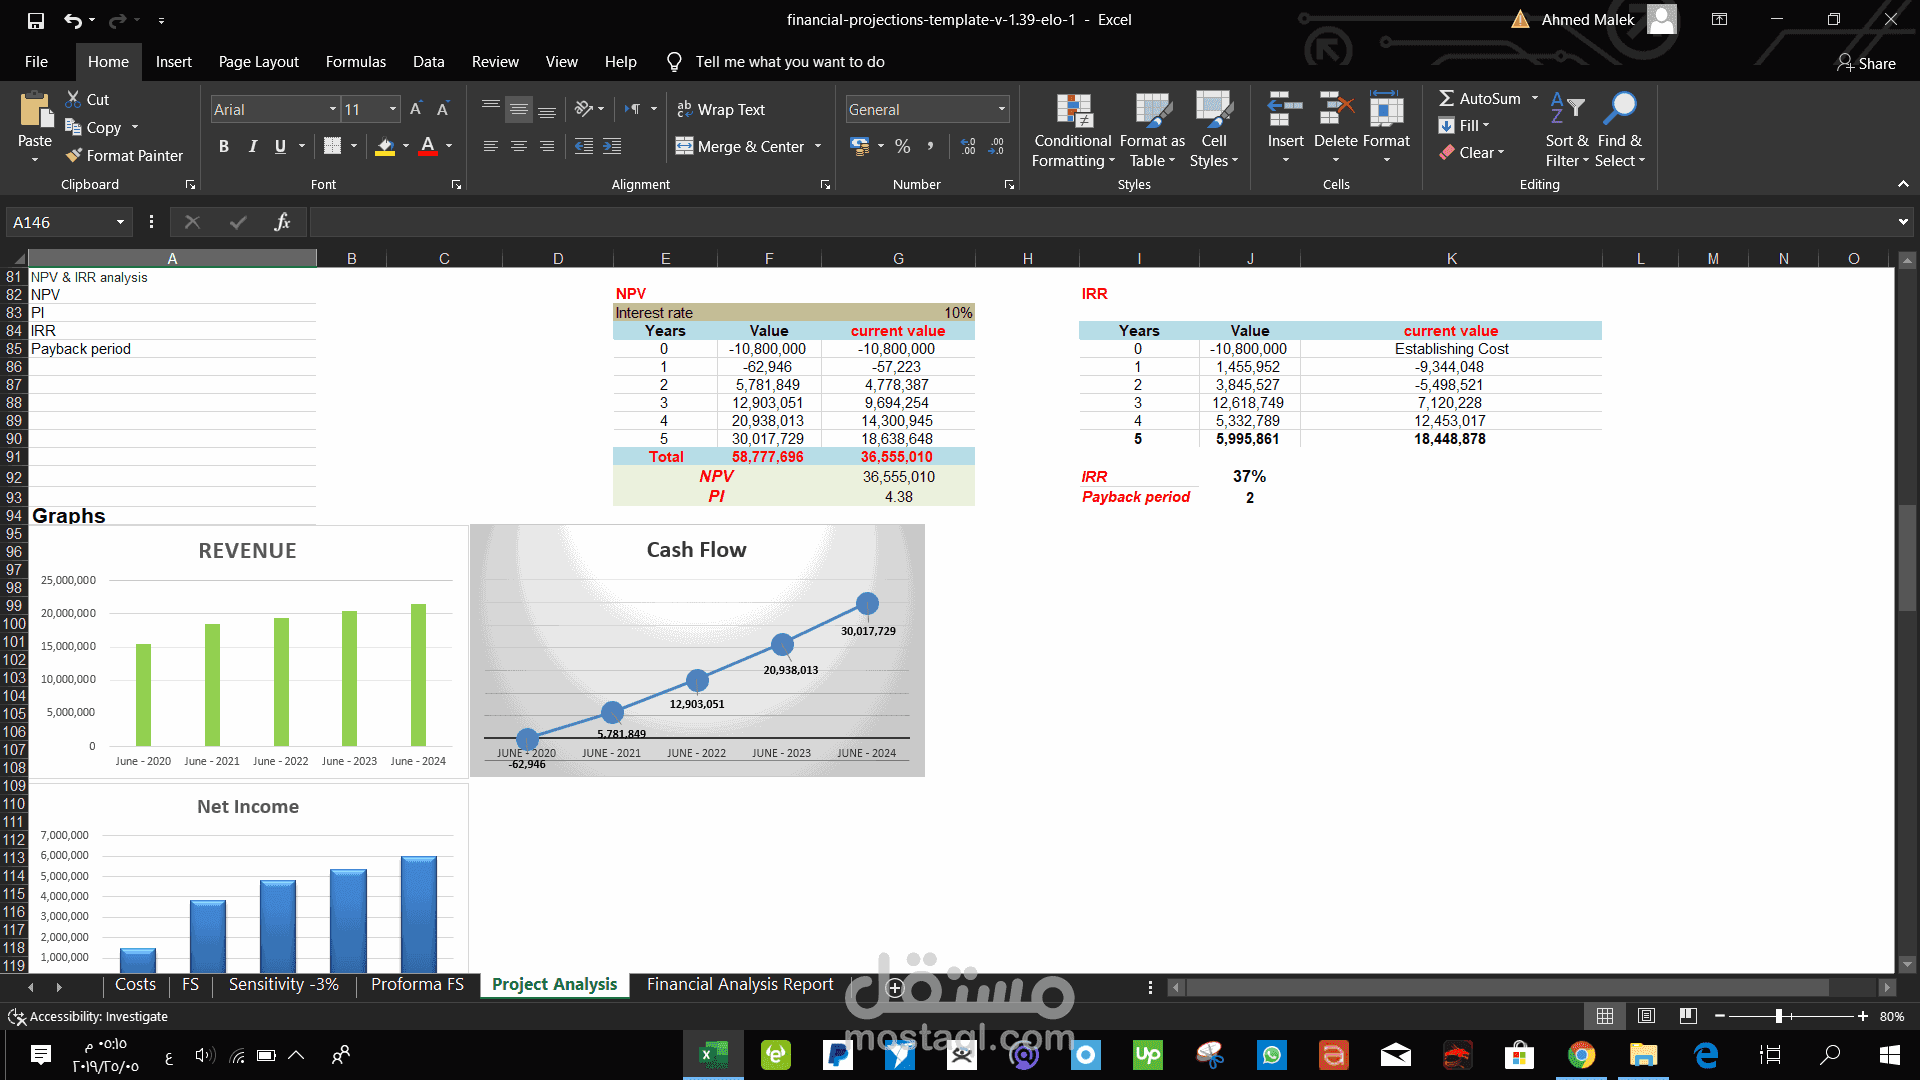Toggle Bold formatting
Viewport: 1920px width, 1080px height.
224,146
